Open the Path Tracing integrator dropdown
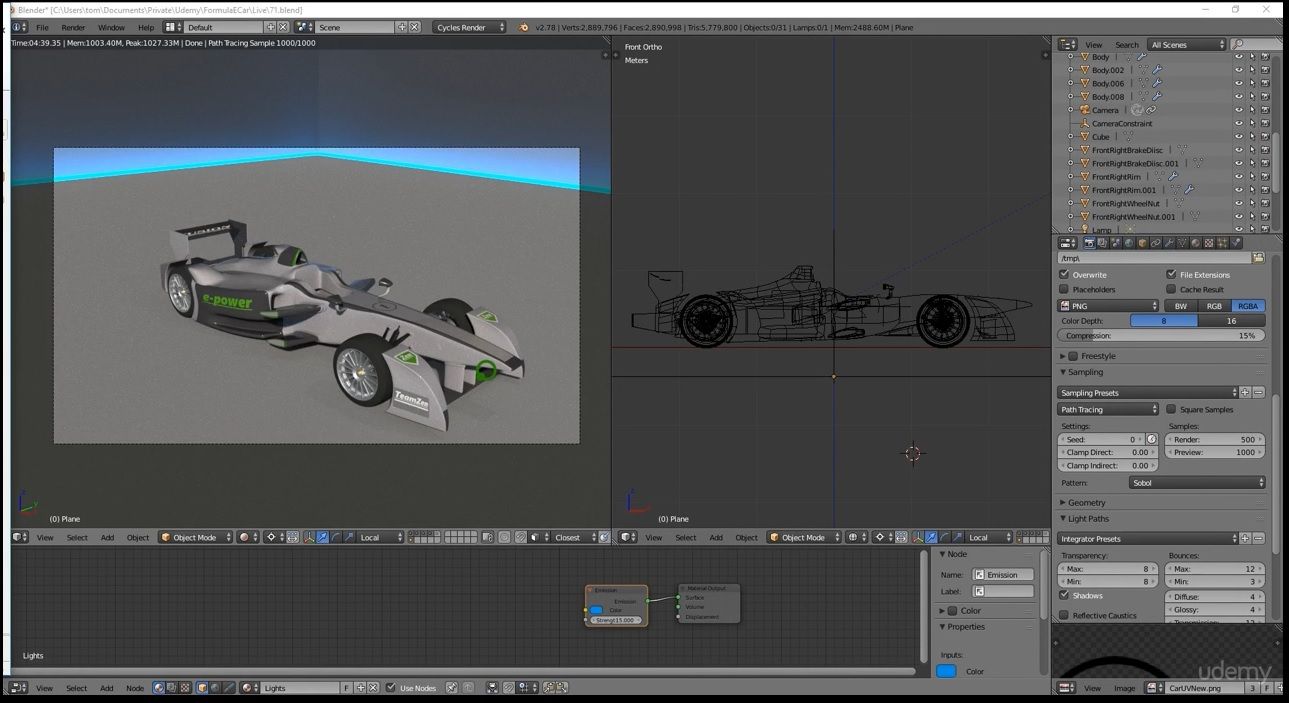1289x703 pixels. click(1108, 409)
